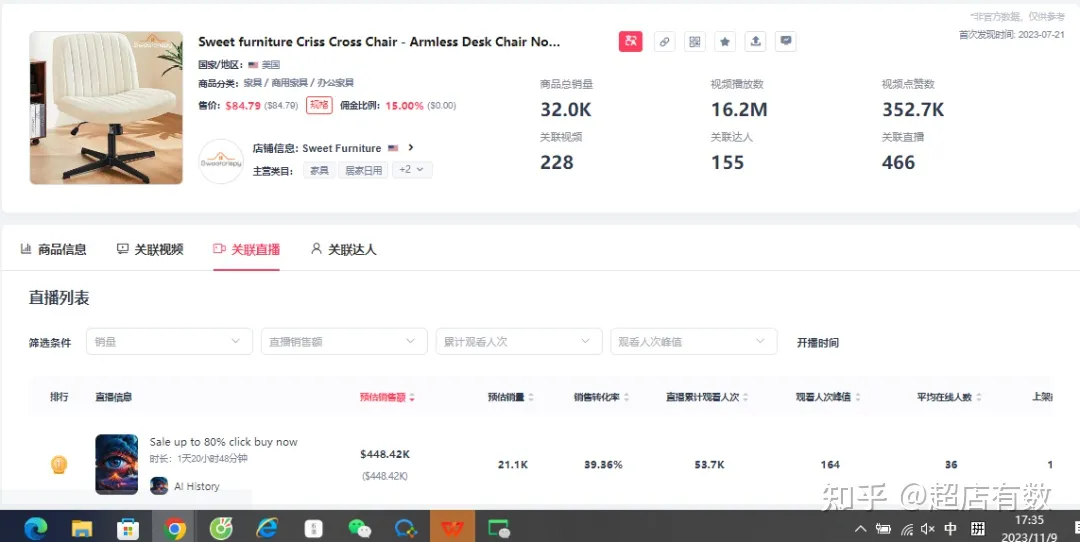This screenshot has height=542, width=1080.
Task: Click the 开播时间 date filter
Action: (818, 342)
